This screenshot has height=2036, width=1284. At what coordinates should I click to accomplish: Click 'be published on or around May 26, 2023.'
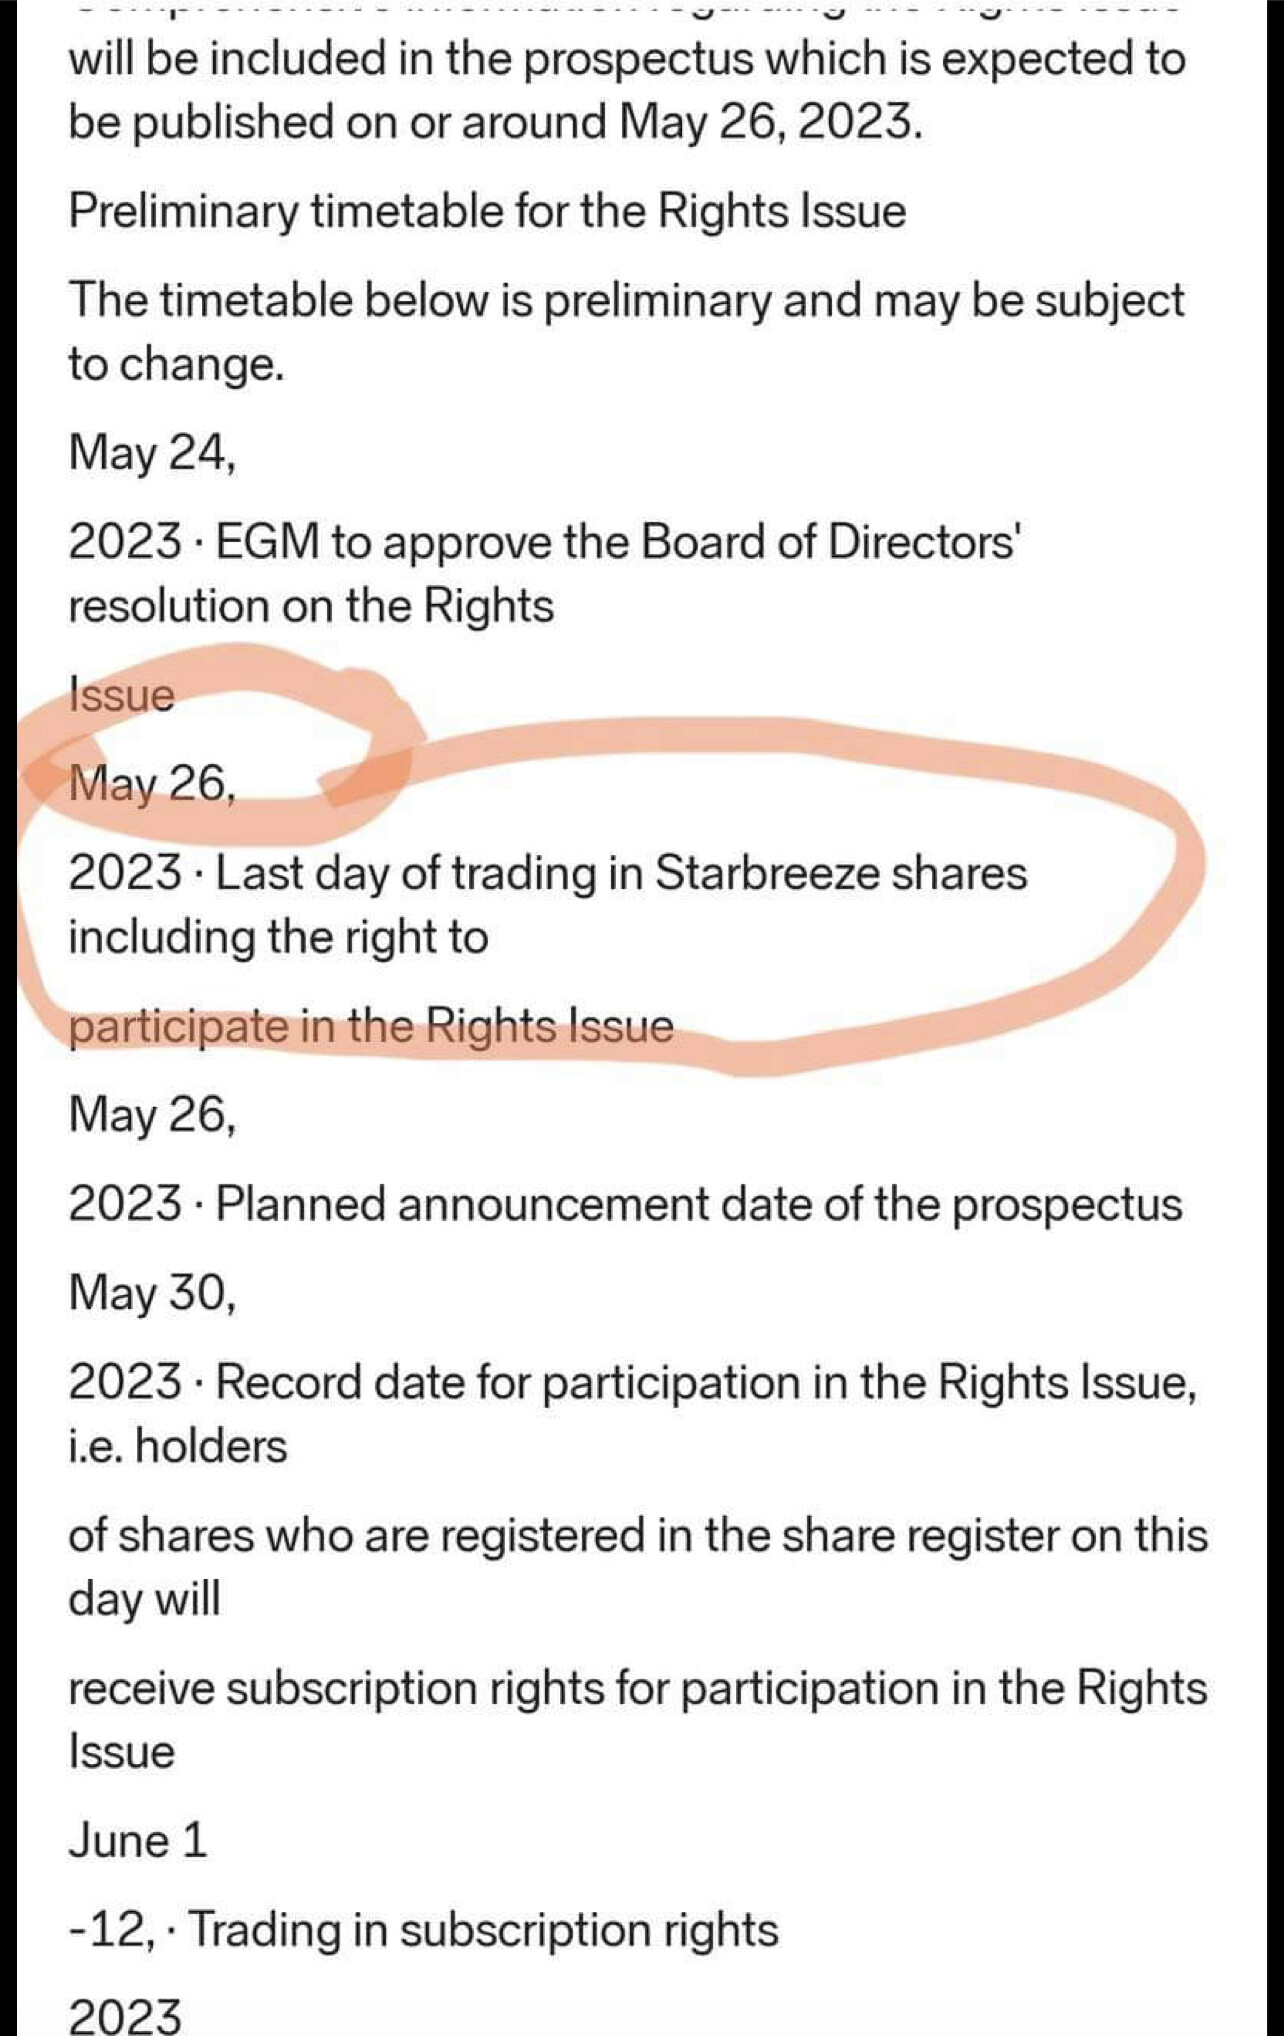point(495,122)
